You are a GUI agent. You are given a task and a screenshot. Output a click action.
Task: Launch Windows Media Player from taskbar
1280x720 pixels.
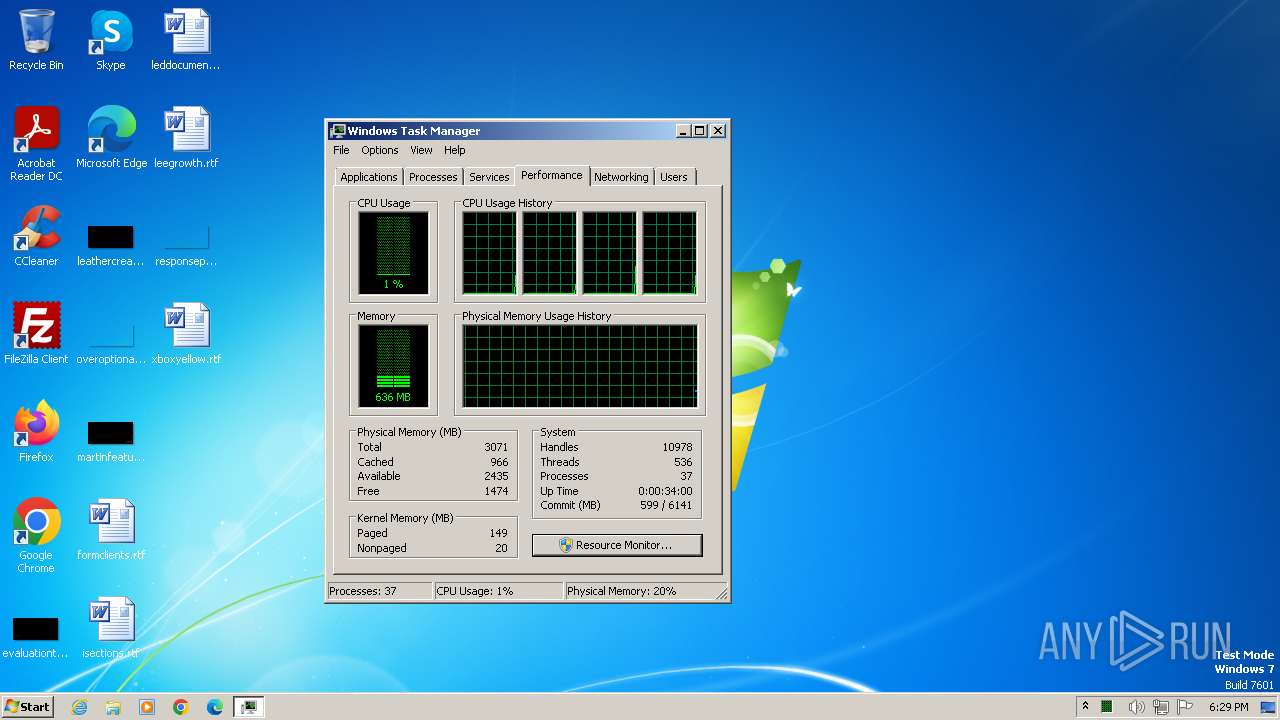[x=147, y=707]
